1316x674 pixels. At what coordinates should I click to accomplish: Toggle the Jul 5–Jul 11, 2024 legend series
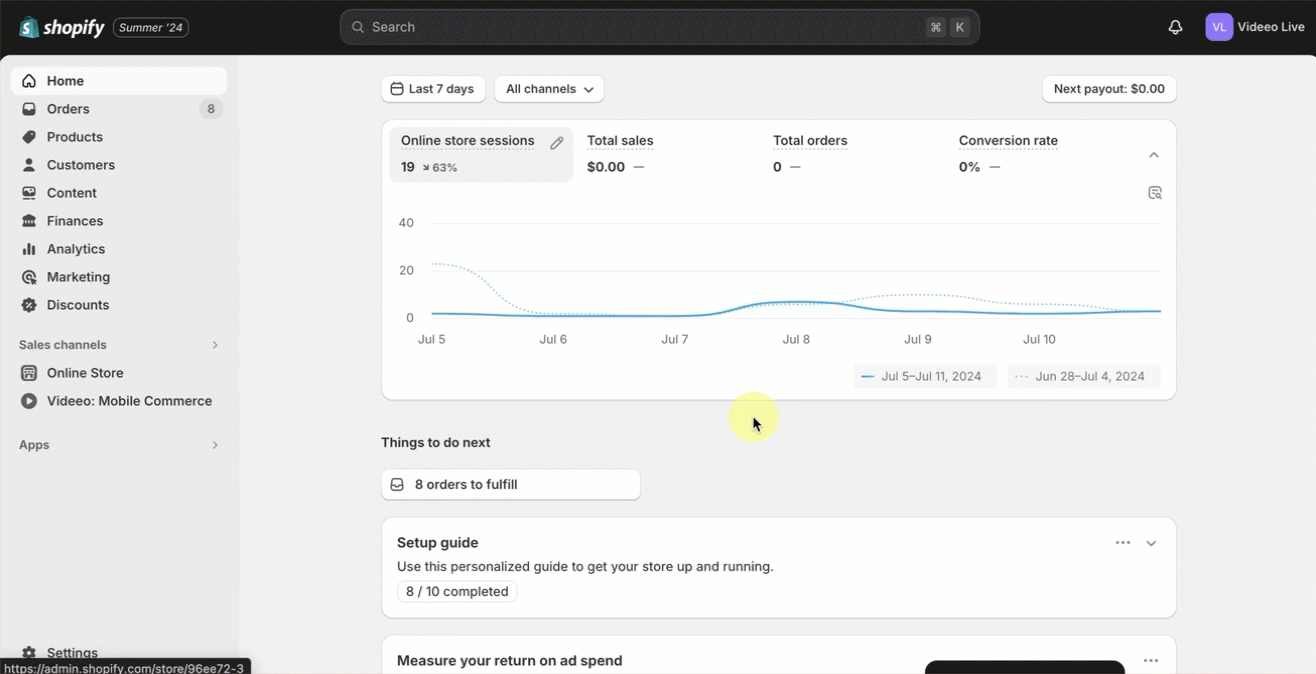pos(925,377)
